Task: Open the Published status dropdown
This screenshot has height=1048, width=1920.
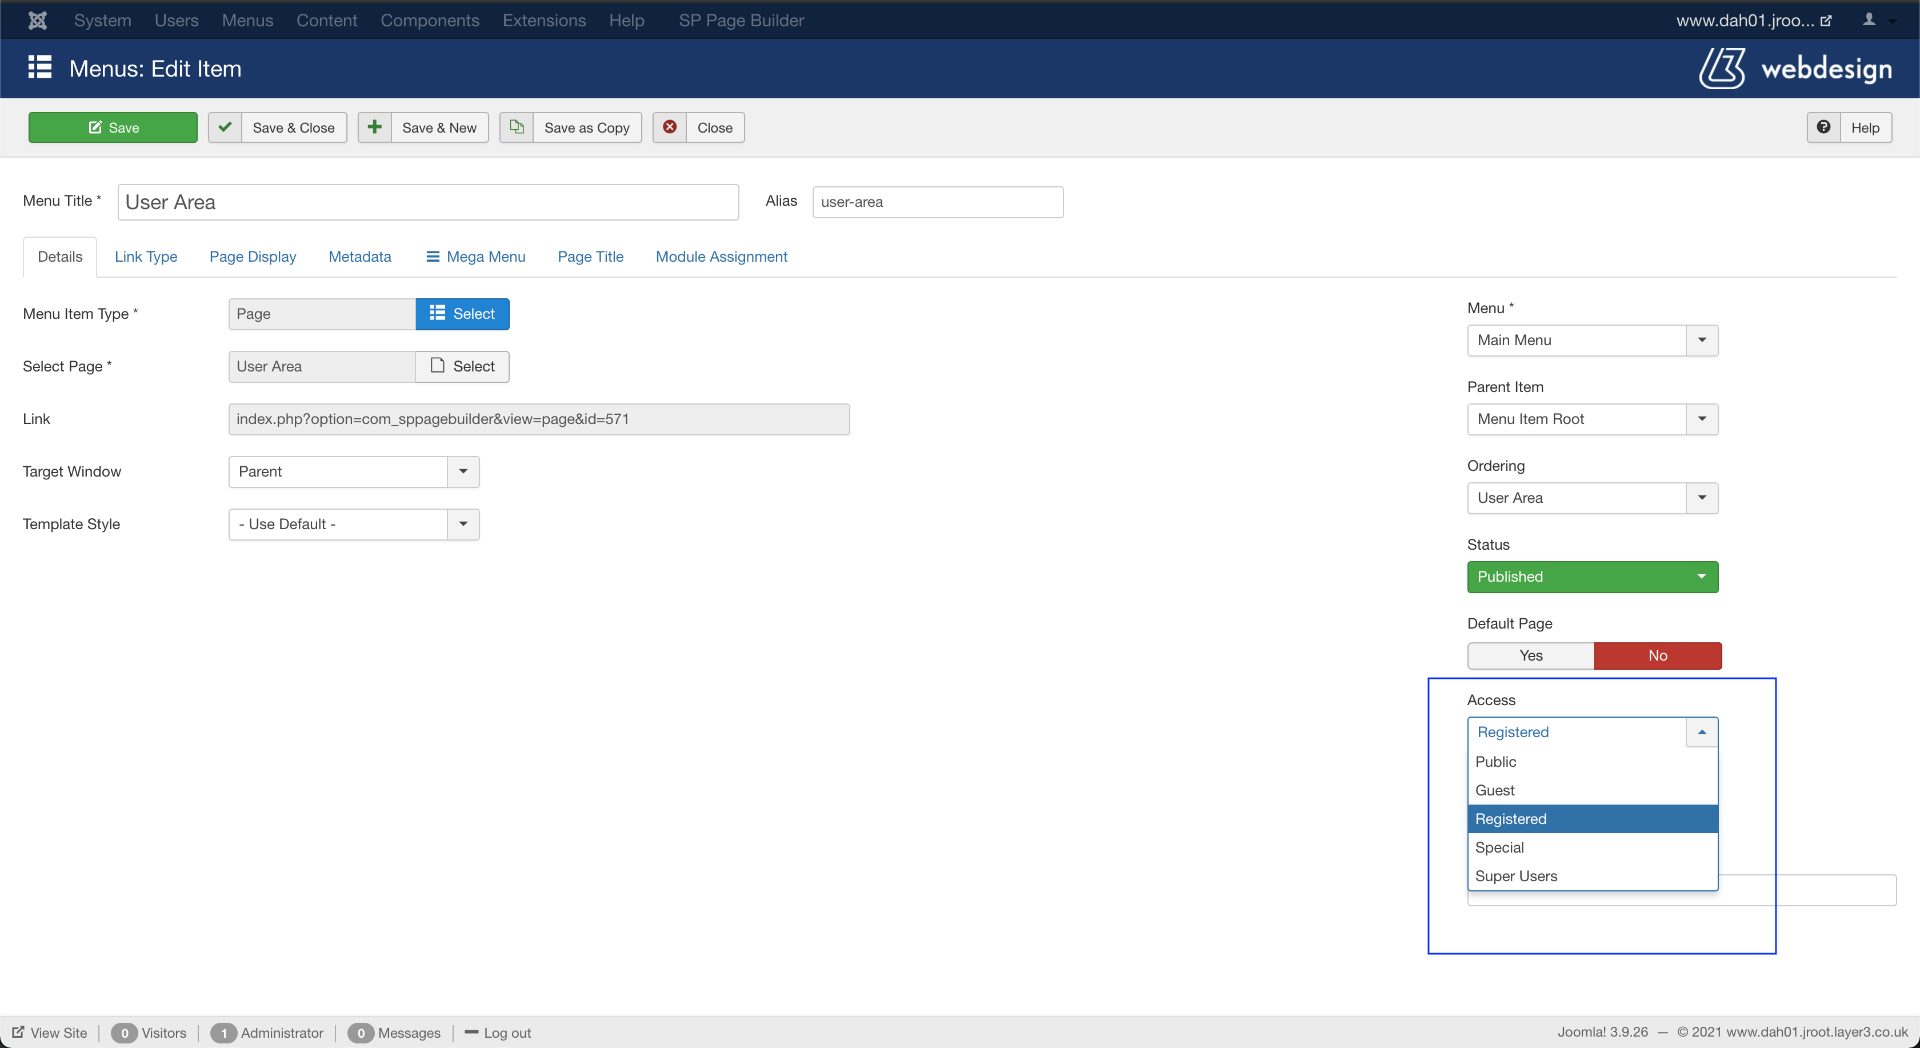Action: [x=1593, y=577]
